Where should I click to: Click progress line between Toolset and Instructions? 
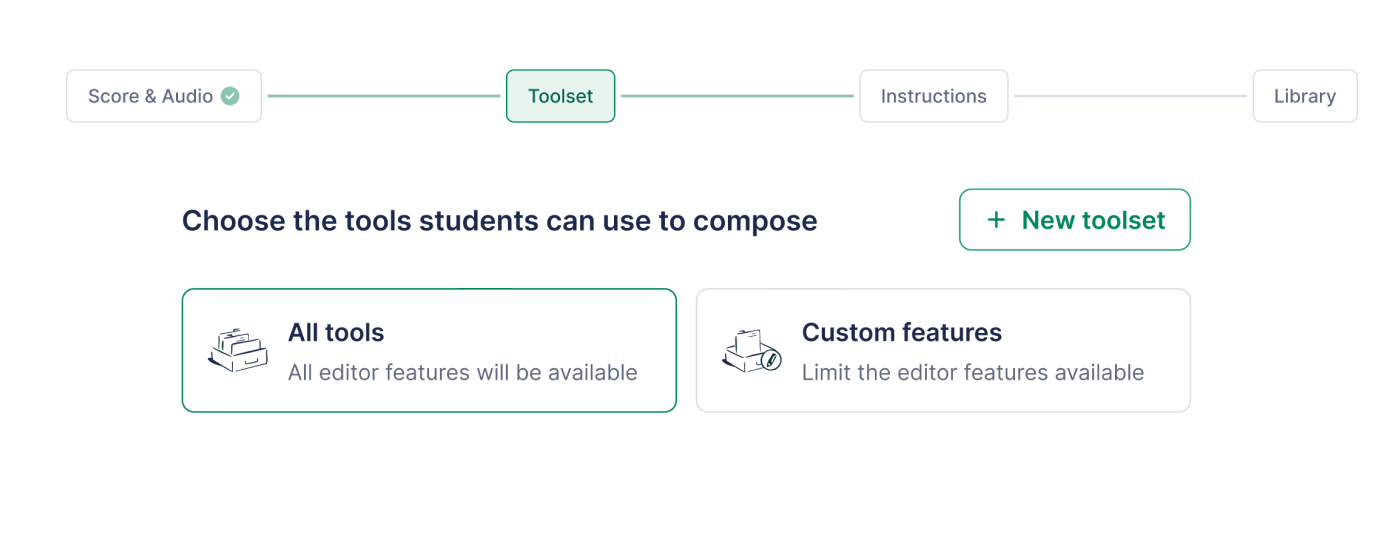(737, 96)
